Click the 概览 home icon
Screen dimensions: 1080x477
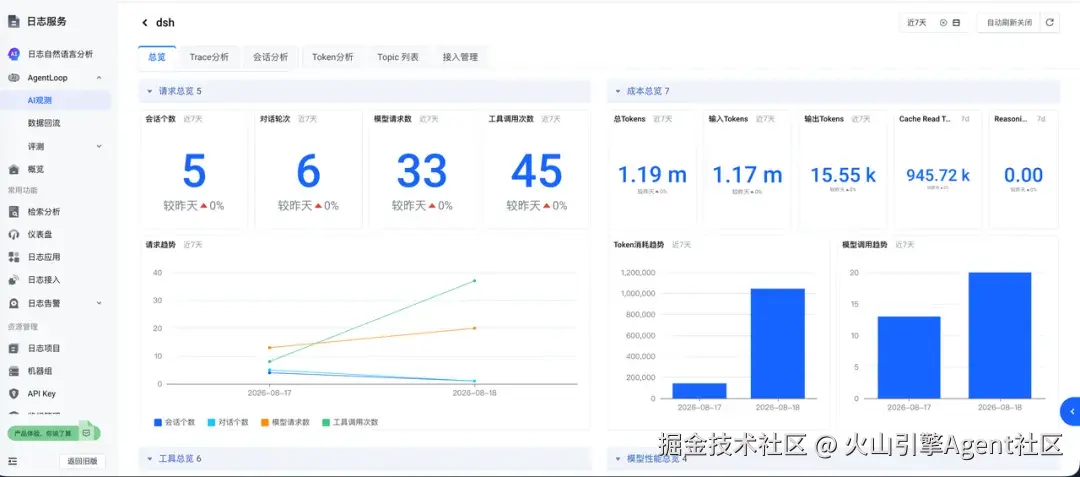point(14,169)
